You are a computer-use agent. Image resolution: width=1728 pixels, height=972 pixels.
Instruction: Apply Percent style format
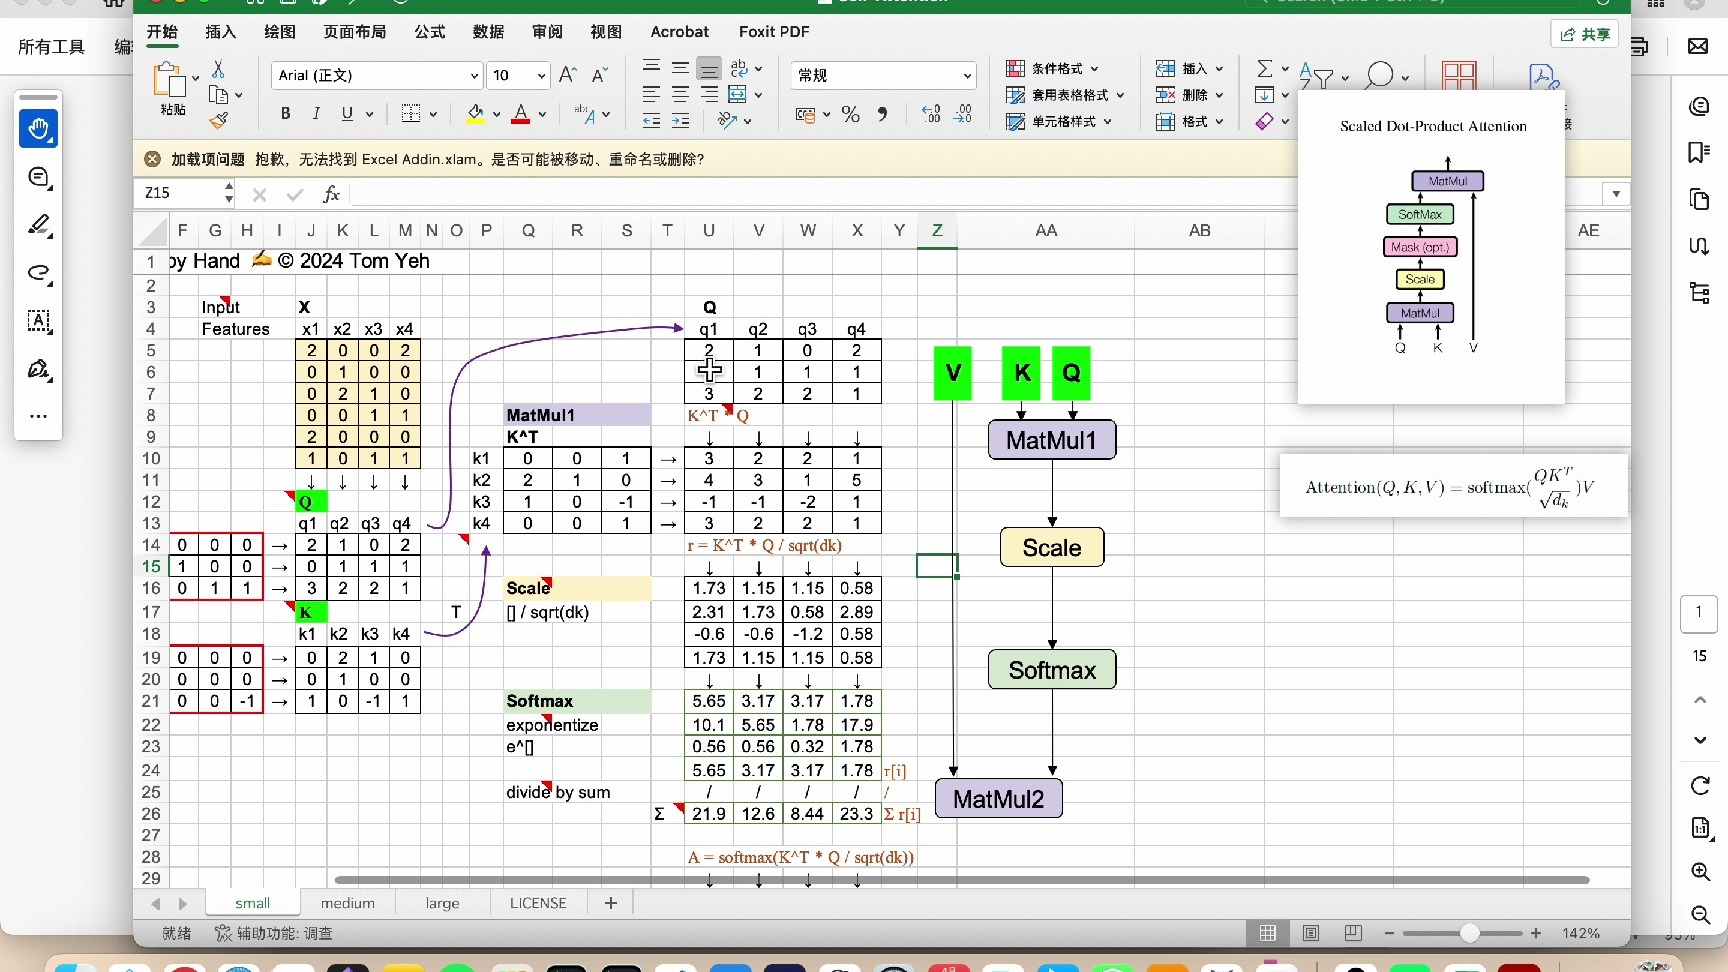[x=851, y=114]
